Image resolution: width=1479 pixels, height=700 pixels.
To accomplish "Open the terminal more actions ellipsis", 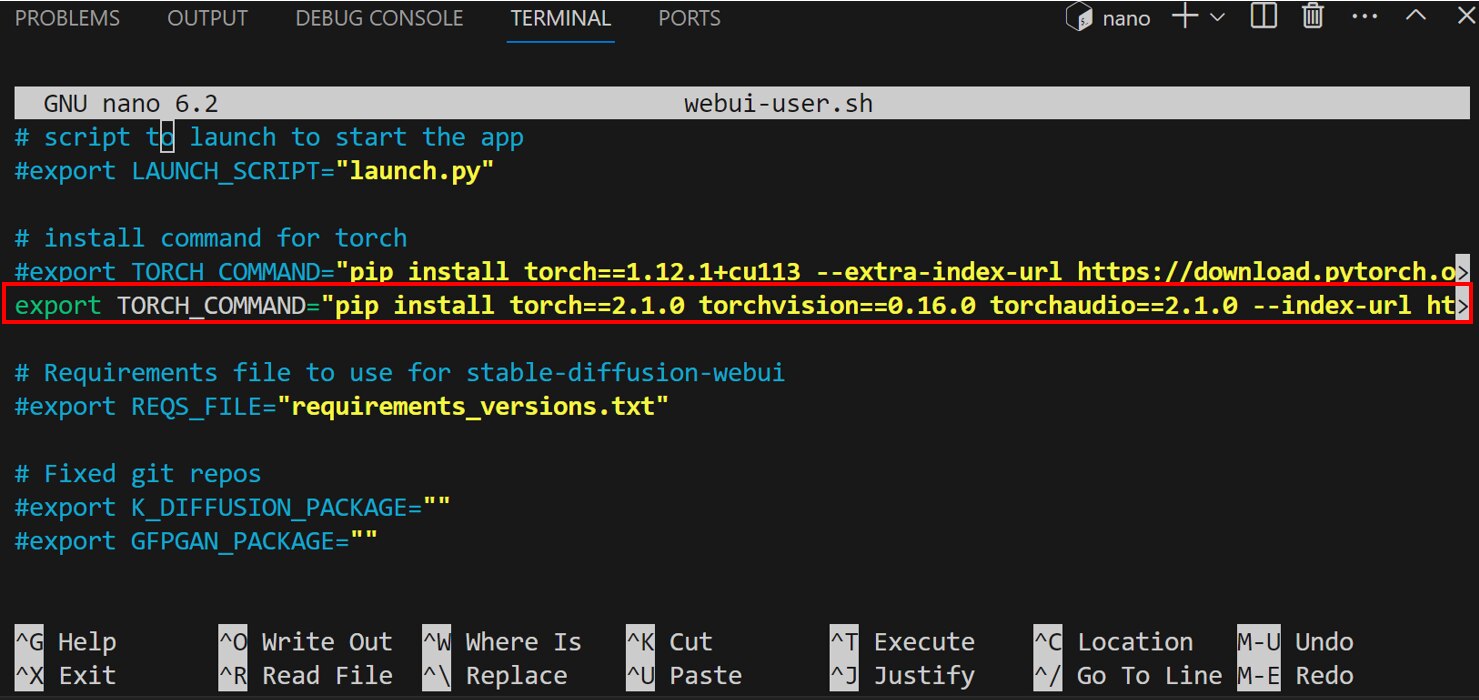I will pyautogui.click(x=1364, y=16).
